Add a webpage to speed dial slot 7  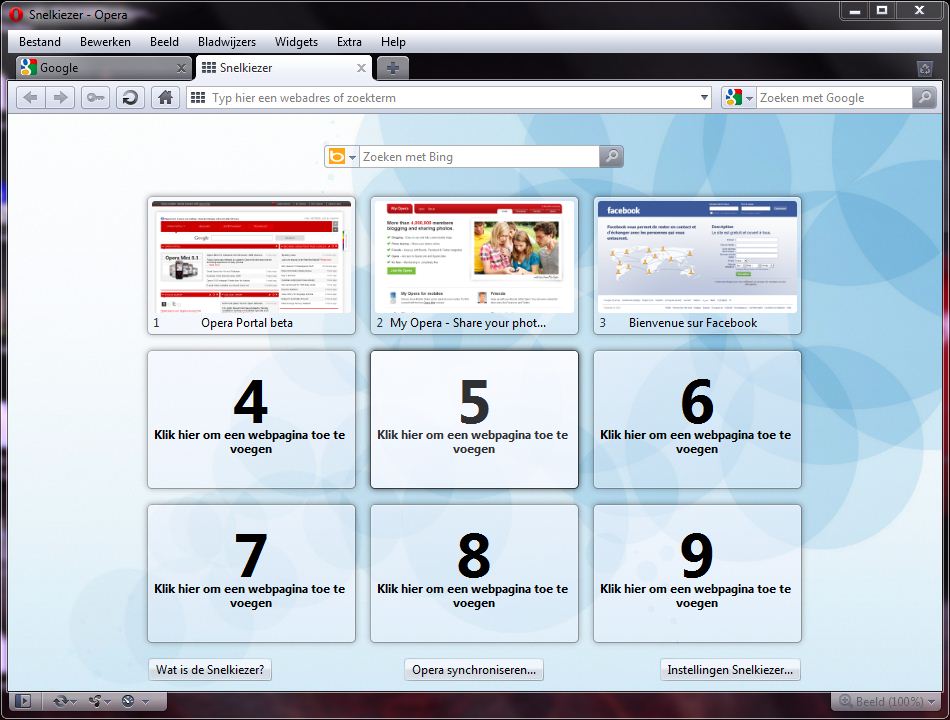click(251, 573)
